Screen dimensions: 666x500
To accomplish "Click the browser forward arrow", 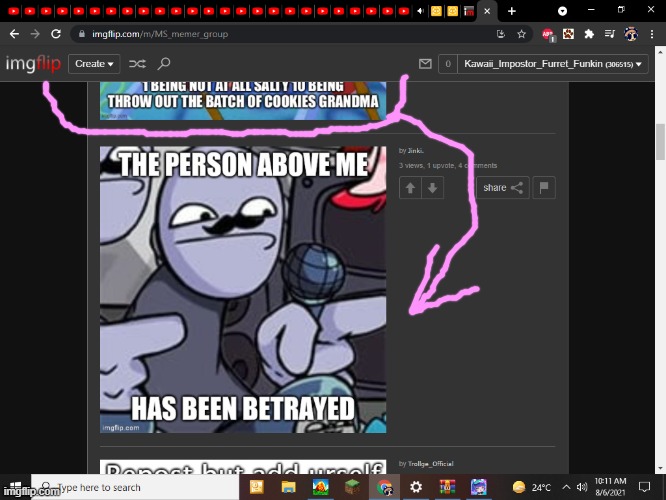I will tap(35, 34).
